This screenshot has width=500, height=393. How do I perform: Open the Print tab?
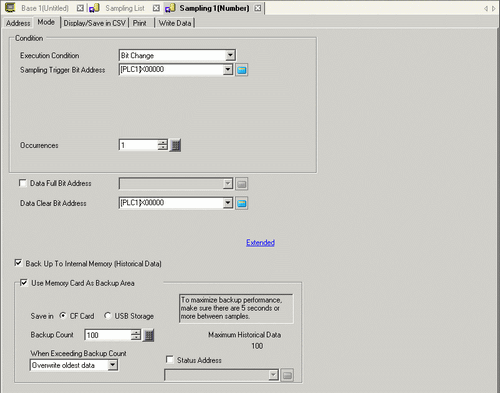click(140, 23)
